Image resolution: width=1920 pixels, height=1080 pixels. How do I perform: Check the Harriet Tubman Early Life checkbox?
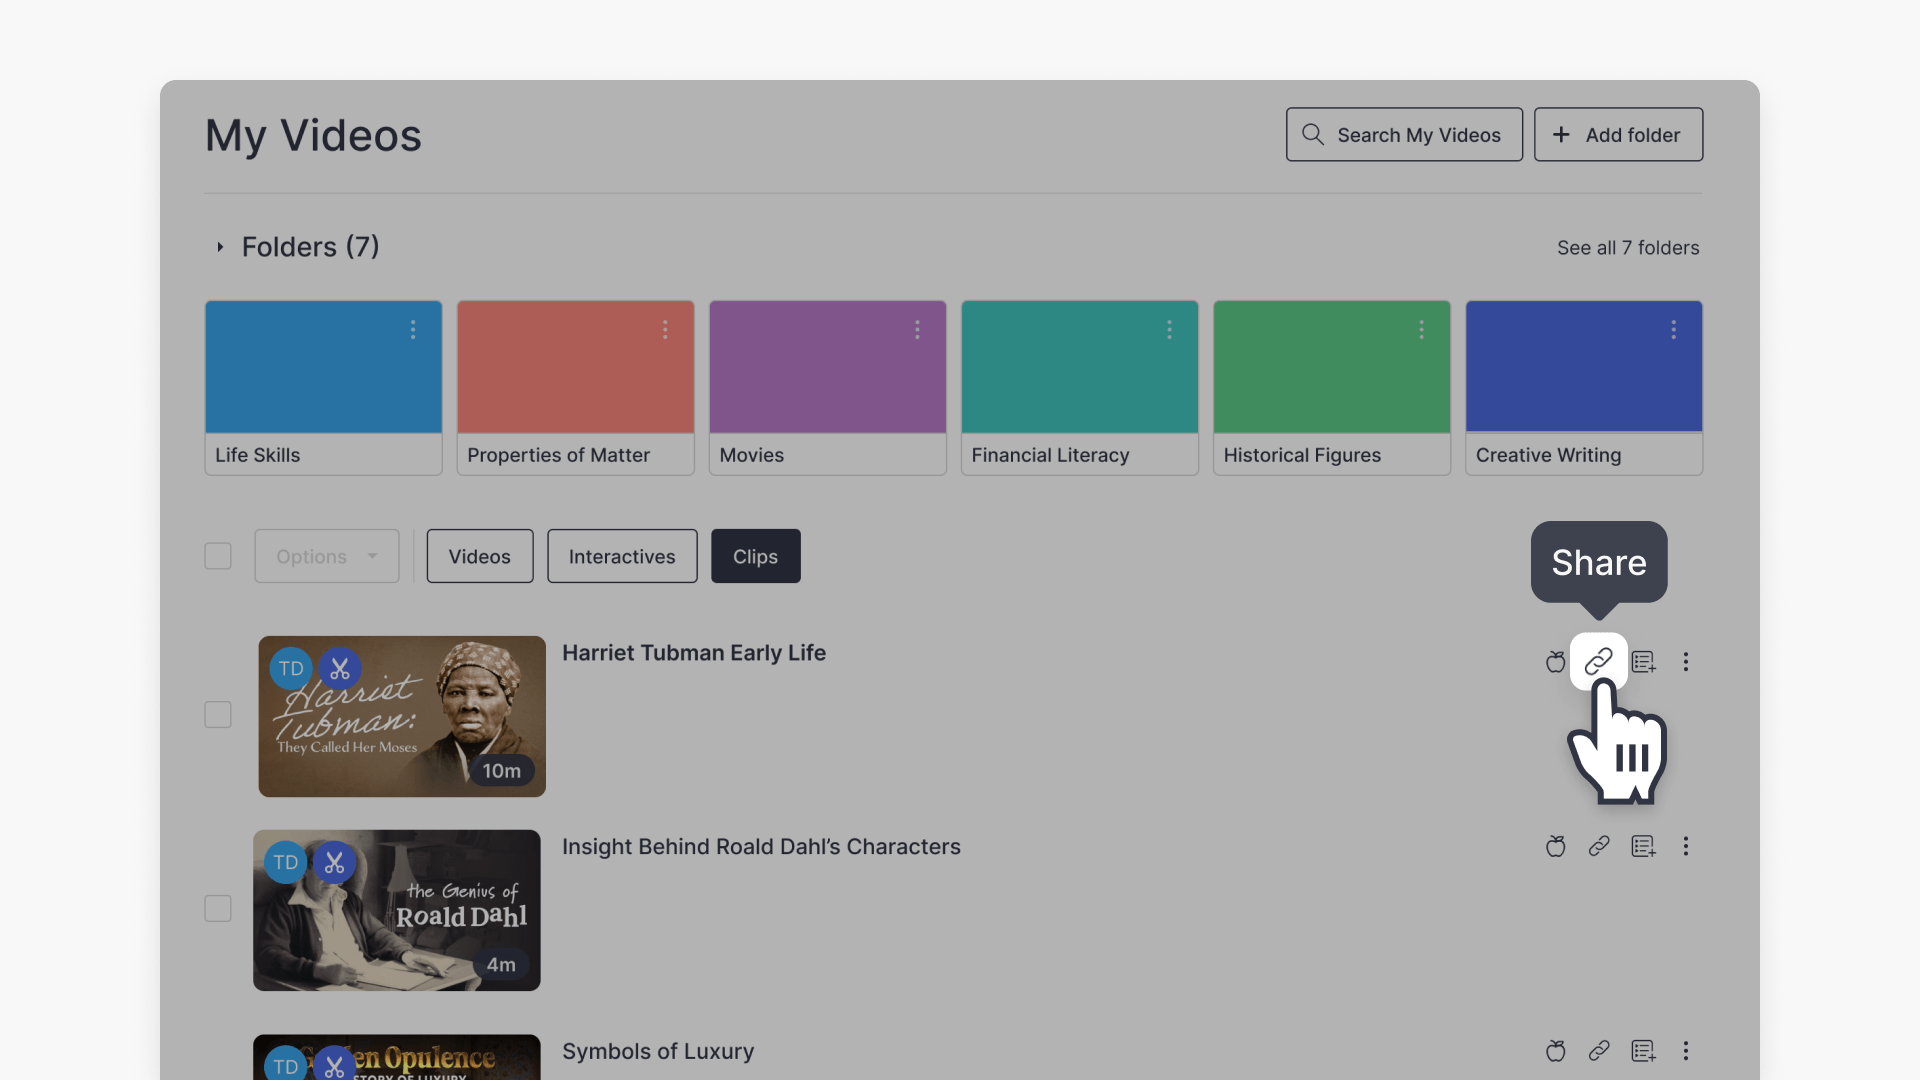[x=218, y=715]
